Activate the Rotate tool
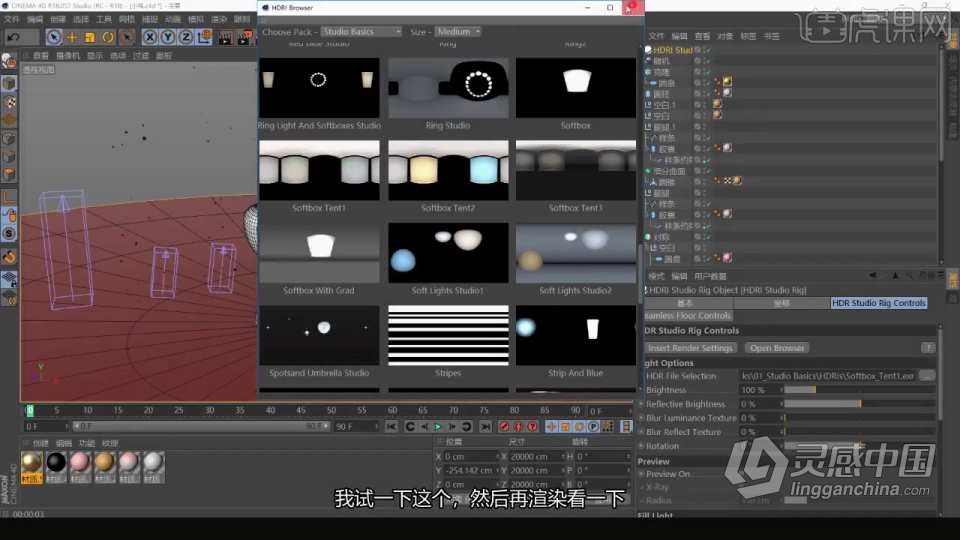Image resolution: width=960 pixels, height=540 pixels. (x=108, y=37)
